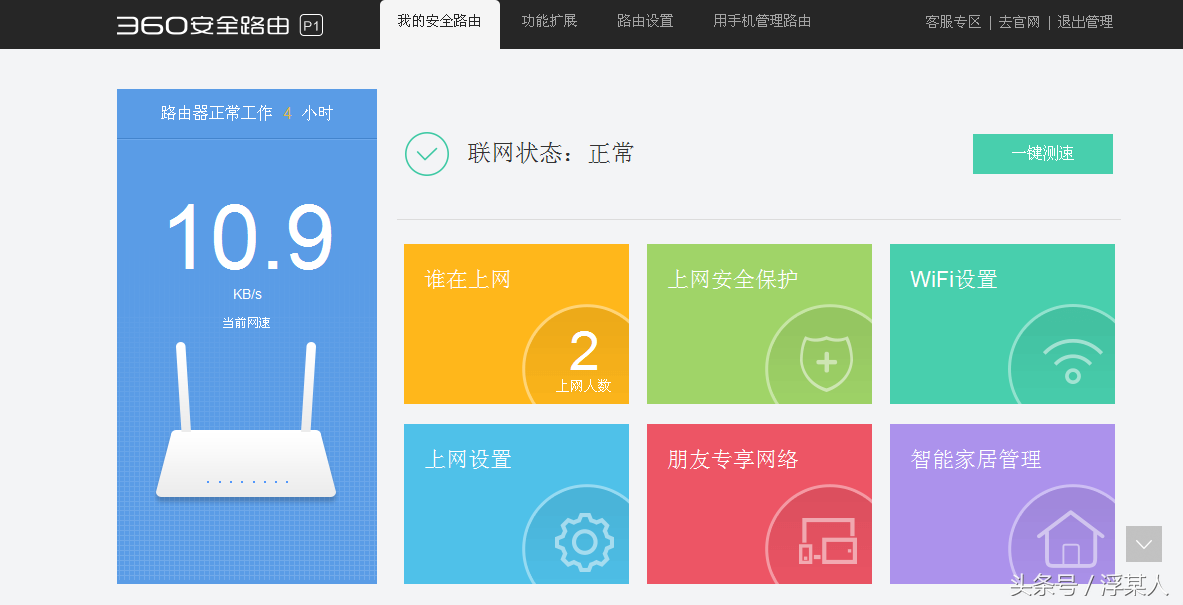
Task: Open the 谁在上网 tile
Action: [x=516, y=324]
